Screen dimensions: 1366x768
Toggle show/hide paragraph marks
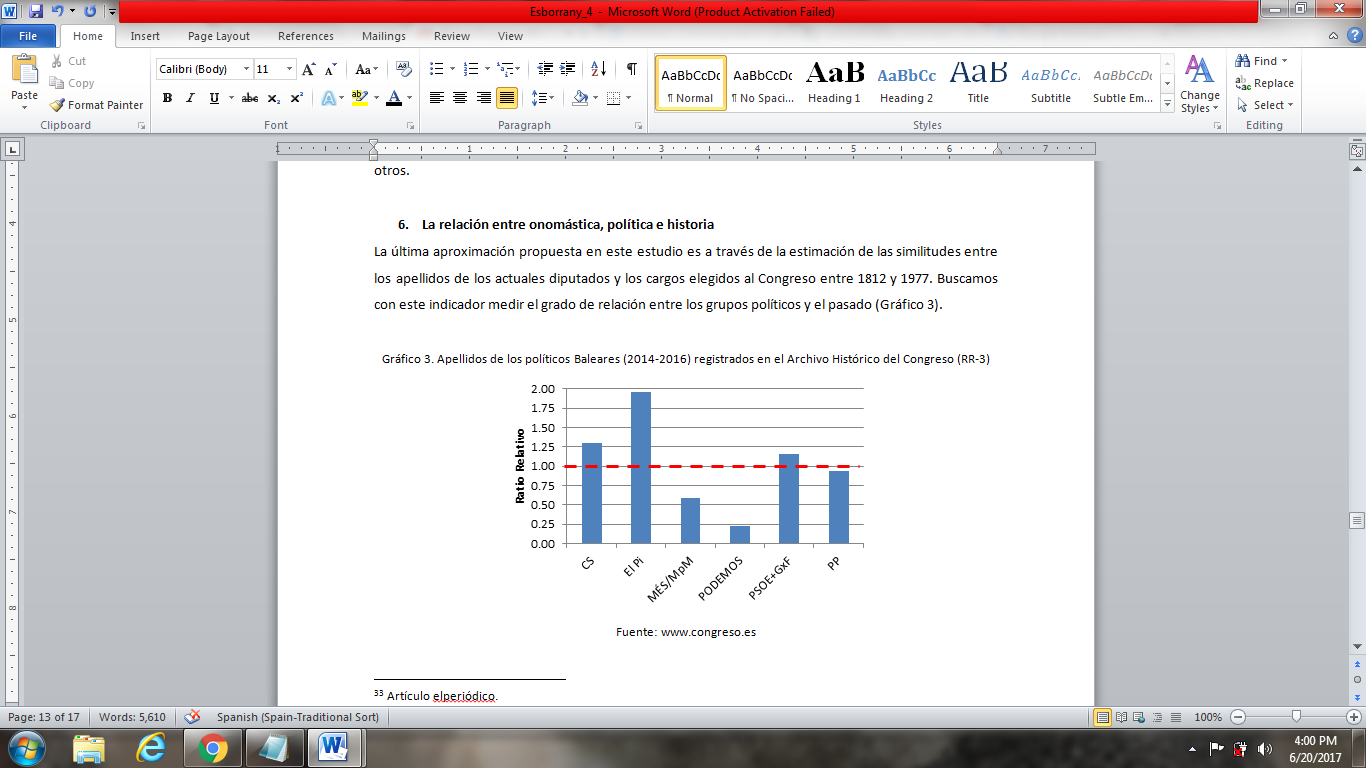pyautogui.click(x=631, y=69)
